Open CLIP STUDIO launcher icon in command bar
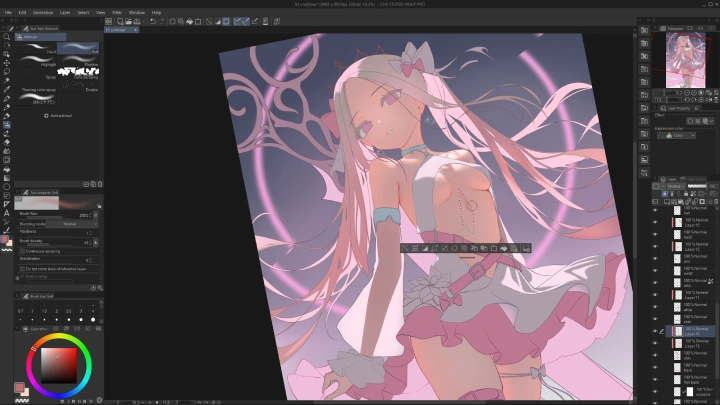720x405 pixels. coord(109,22)
